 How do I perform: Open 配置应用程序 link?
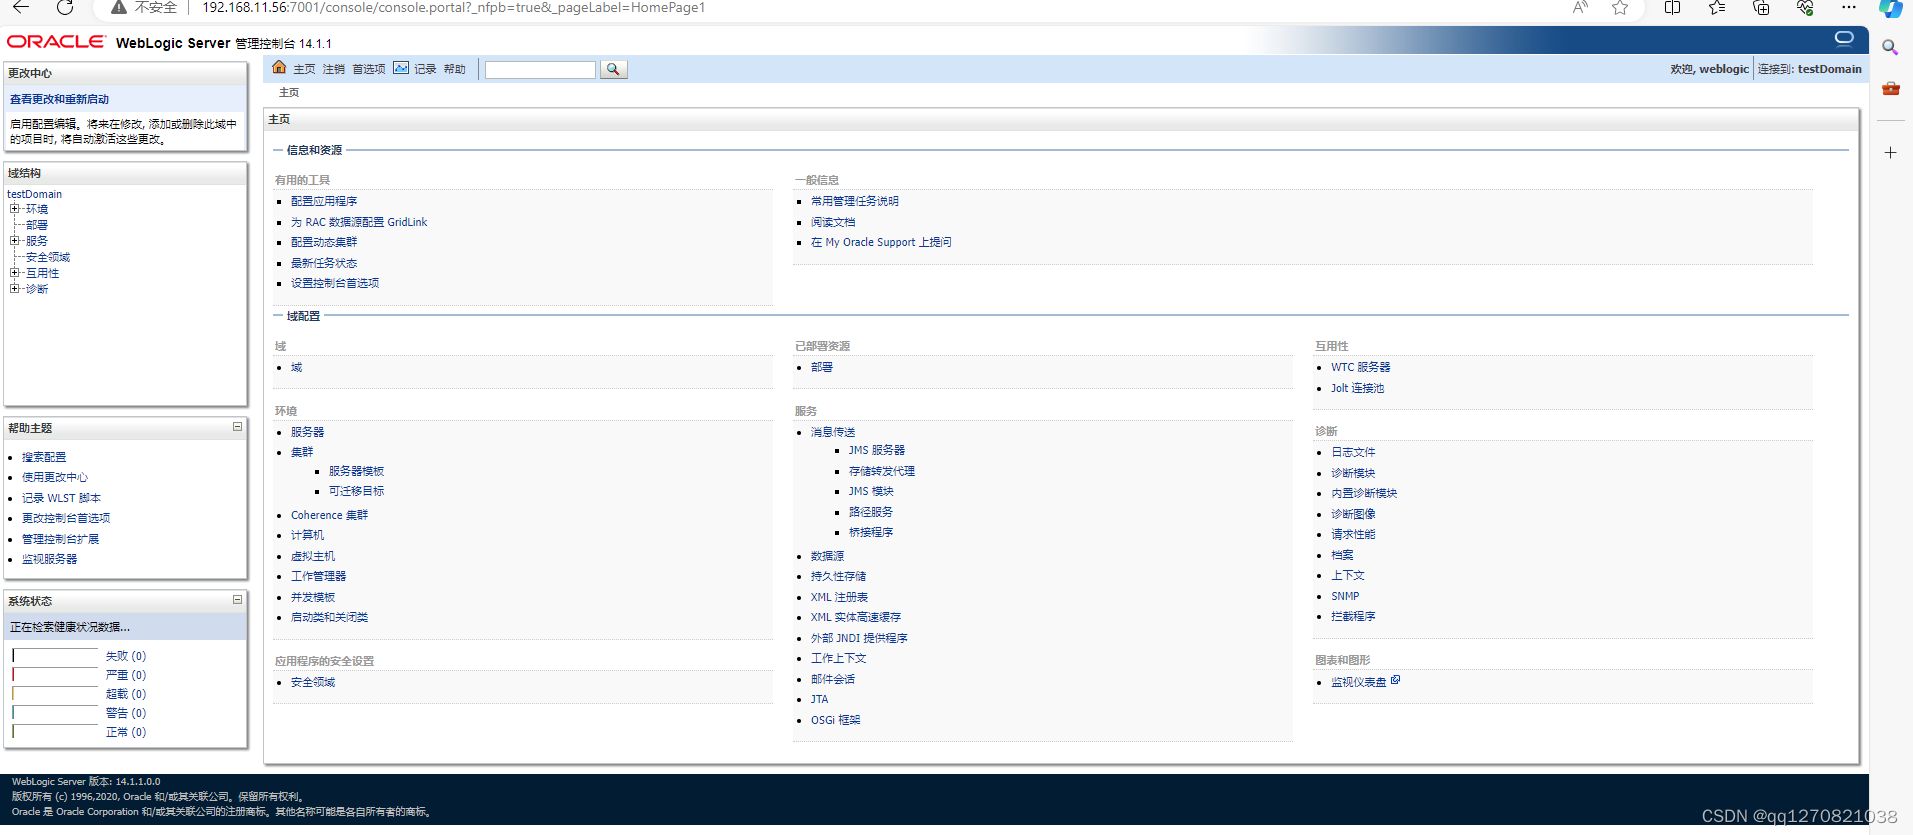pos(324,201)
